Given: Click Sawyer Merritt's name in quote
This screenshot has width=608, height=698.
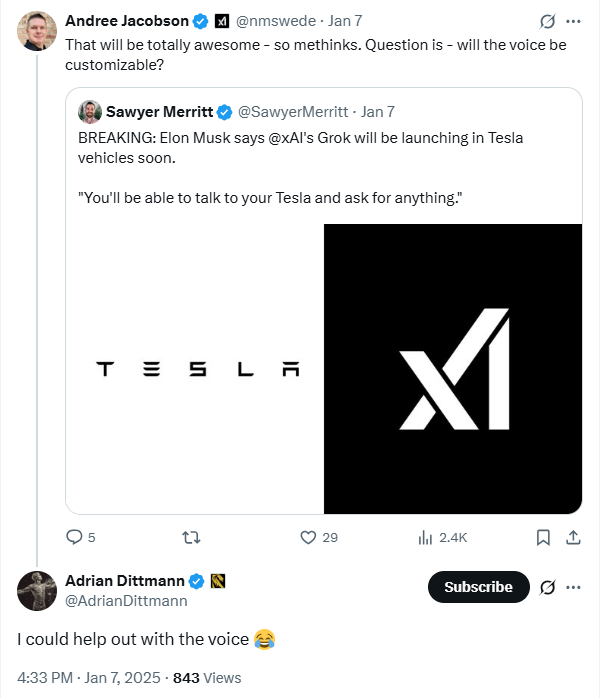Looking at the screenshot, I should click(157, 111).
